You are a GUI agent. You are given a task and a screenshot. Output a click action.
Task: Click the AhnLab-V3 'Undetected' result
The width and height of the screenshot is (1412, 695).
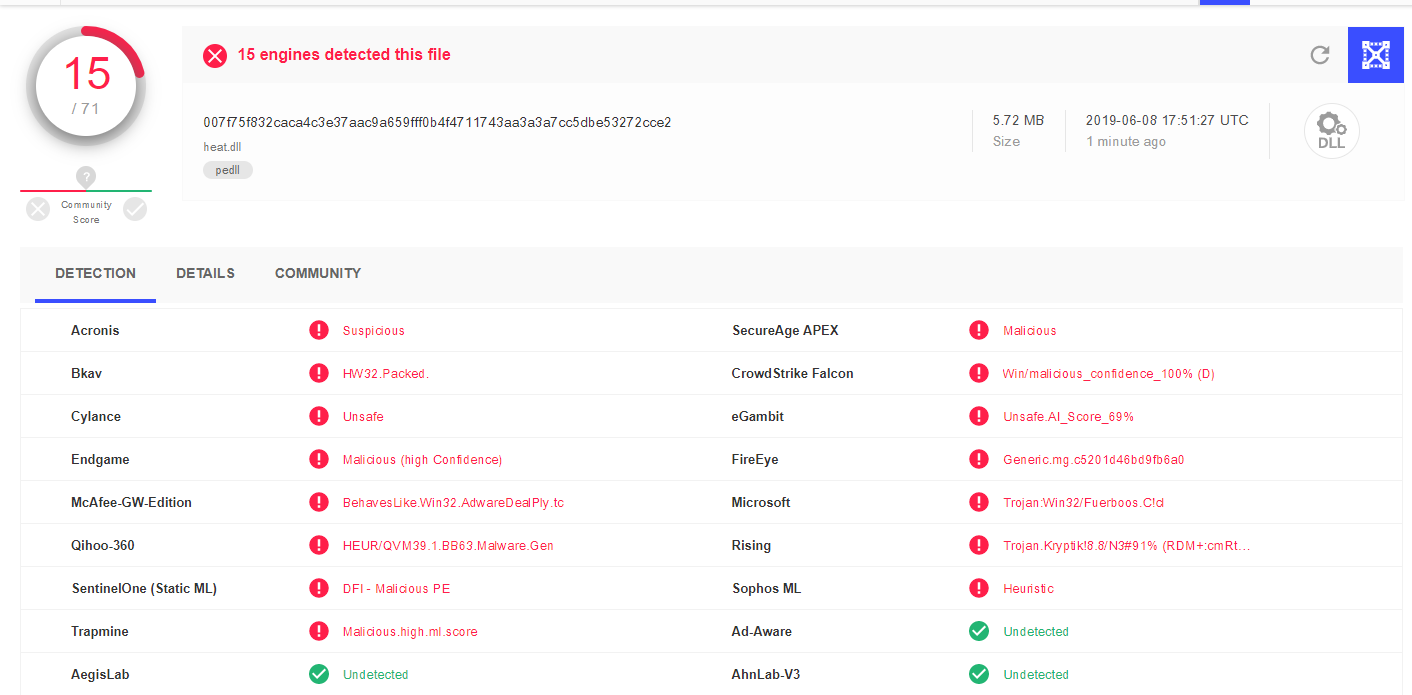1036,675
